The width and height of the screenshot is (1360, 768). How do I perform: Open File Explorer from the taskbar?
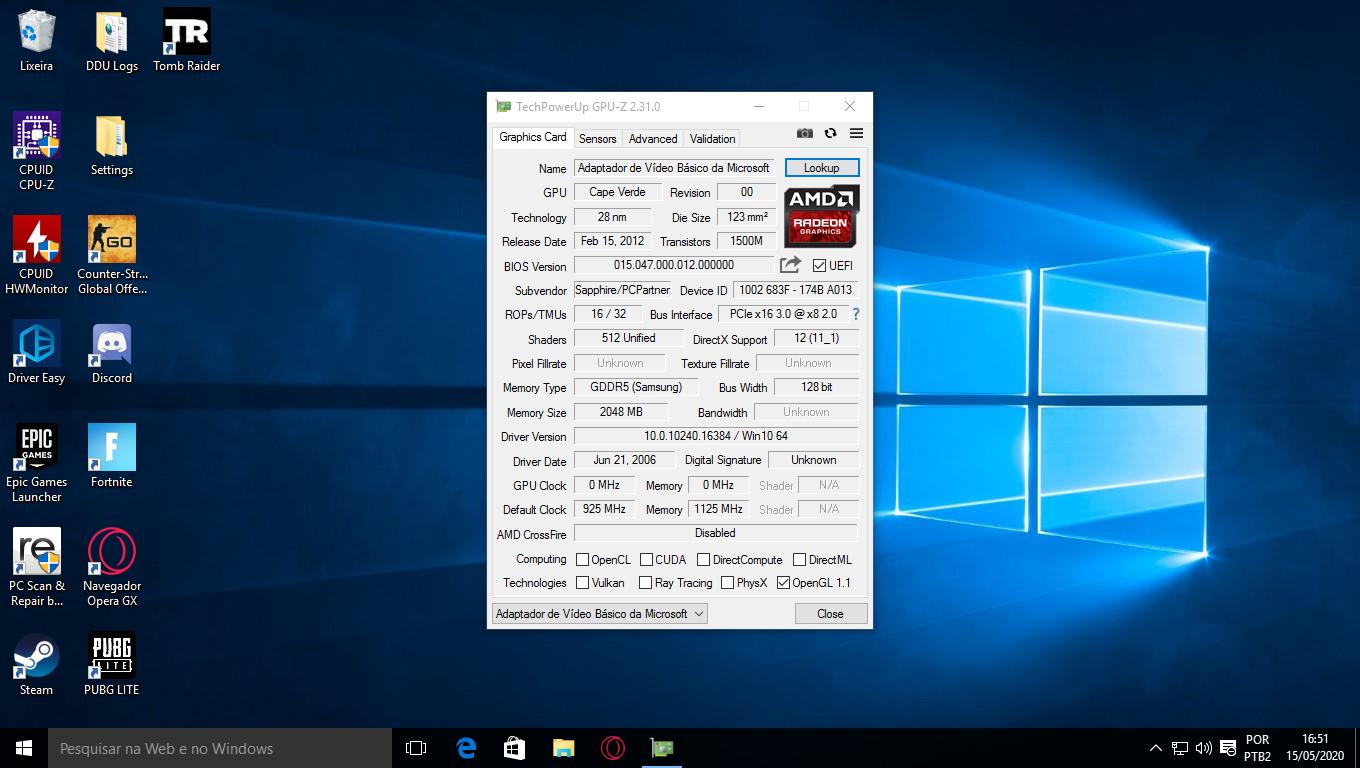[564, 748]
